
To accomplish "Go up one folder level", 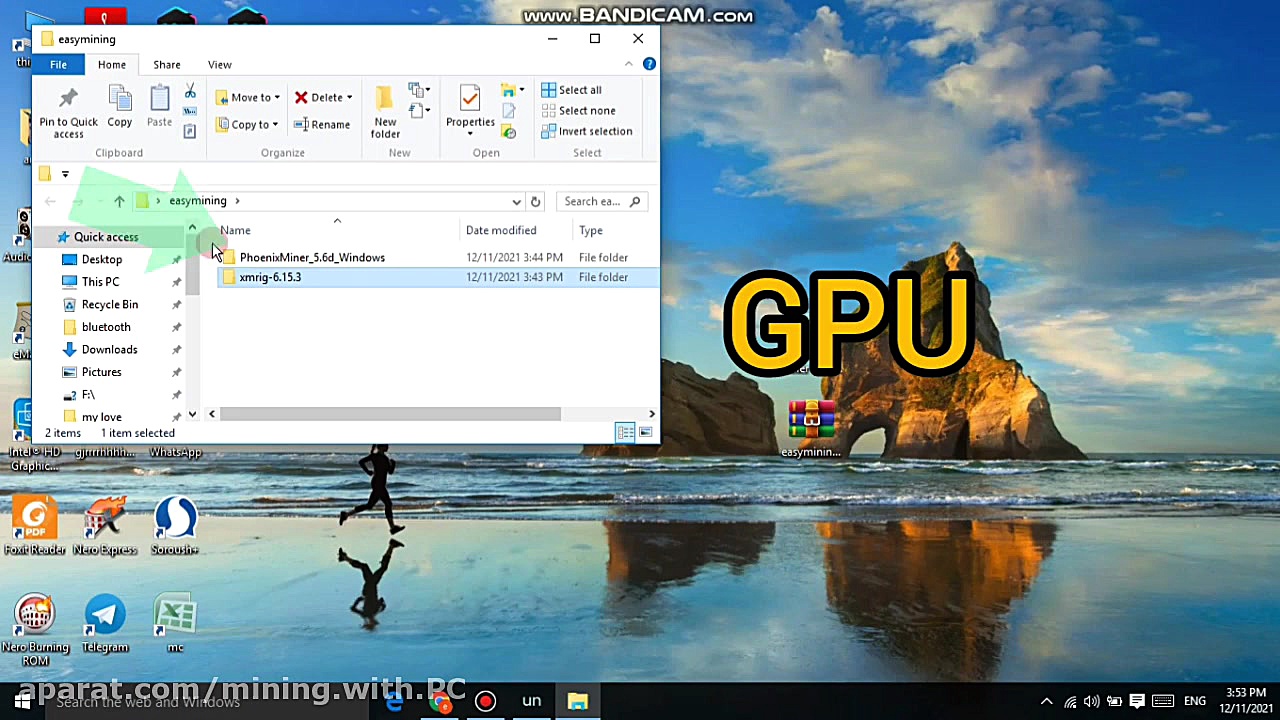I will pos(119,201).
